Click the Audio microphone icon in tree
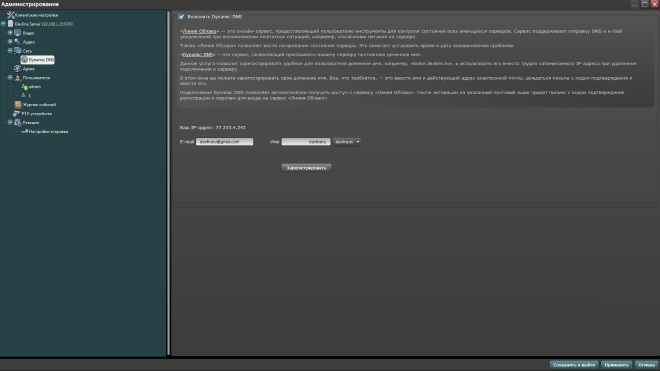660x371 pixels. 18,42
